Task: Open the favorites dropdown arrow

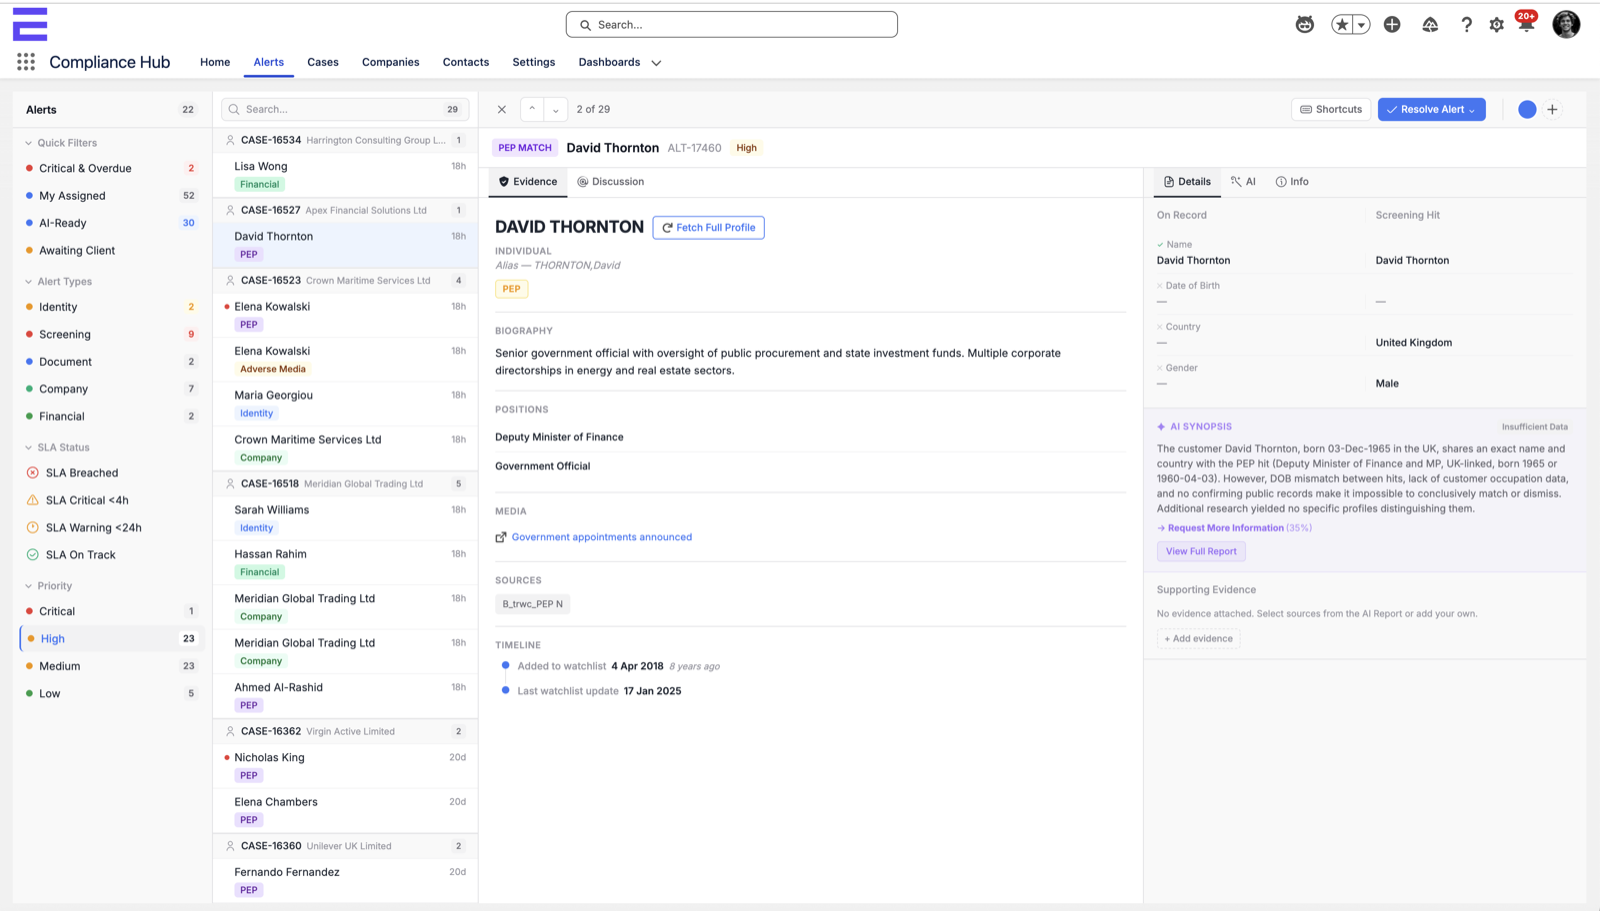Action: (1361, 25)
